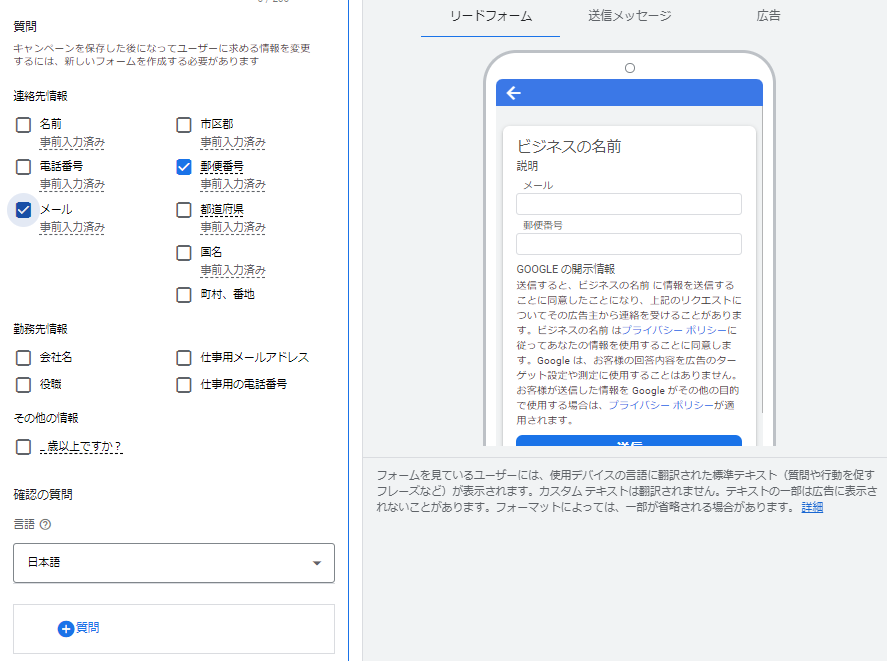Click the 勤務先情報 section heading
This screenshot has height=661, width=887.
(x=40, y=329)
